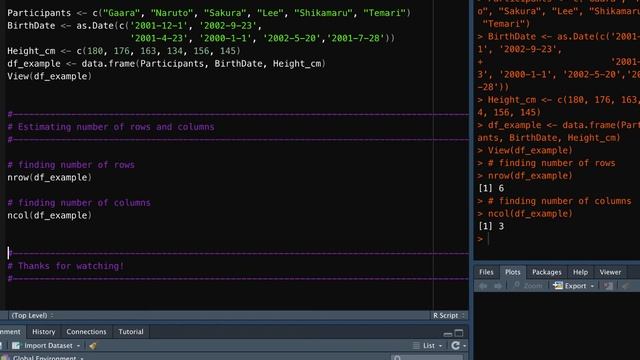Open the Export dropdown arrow

point(592,286)
